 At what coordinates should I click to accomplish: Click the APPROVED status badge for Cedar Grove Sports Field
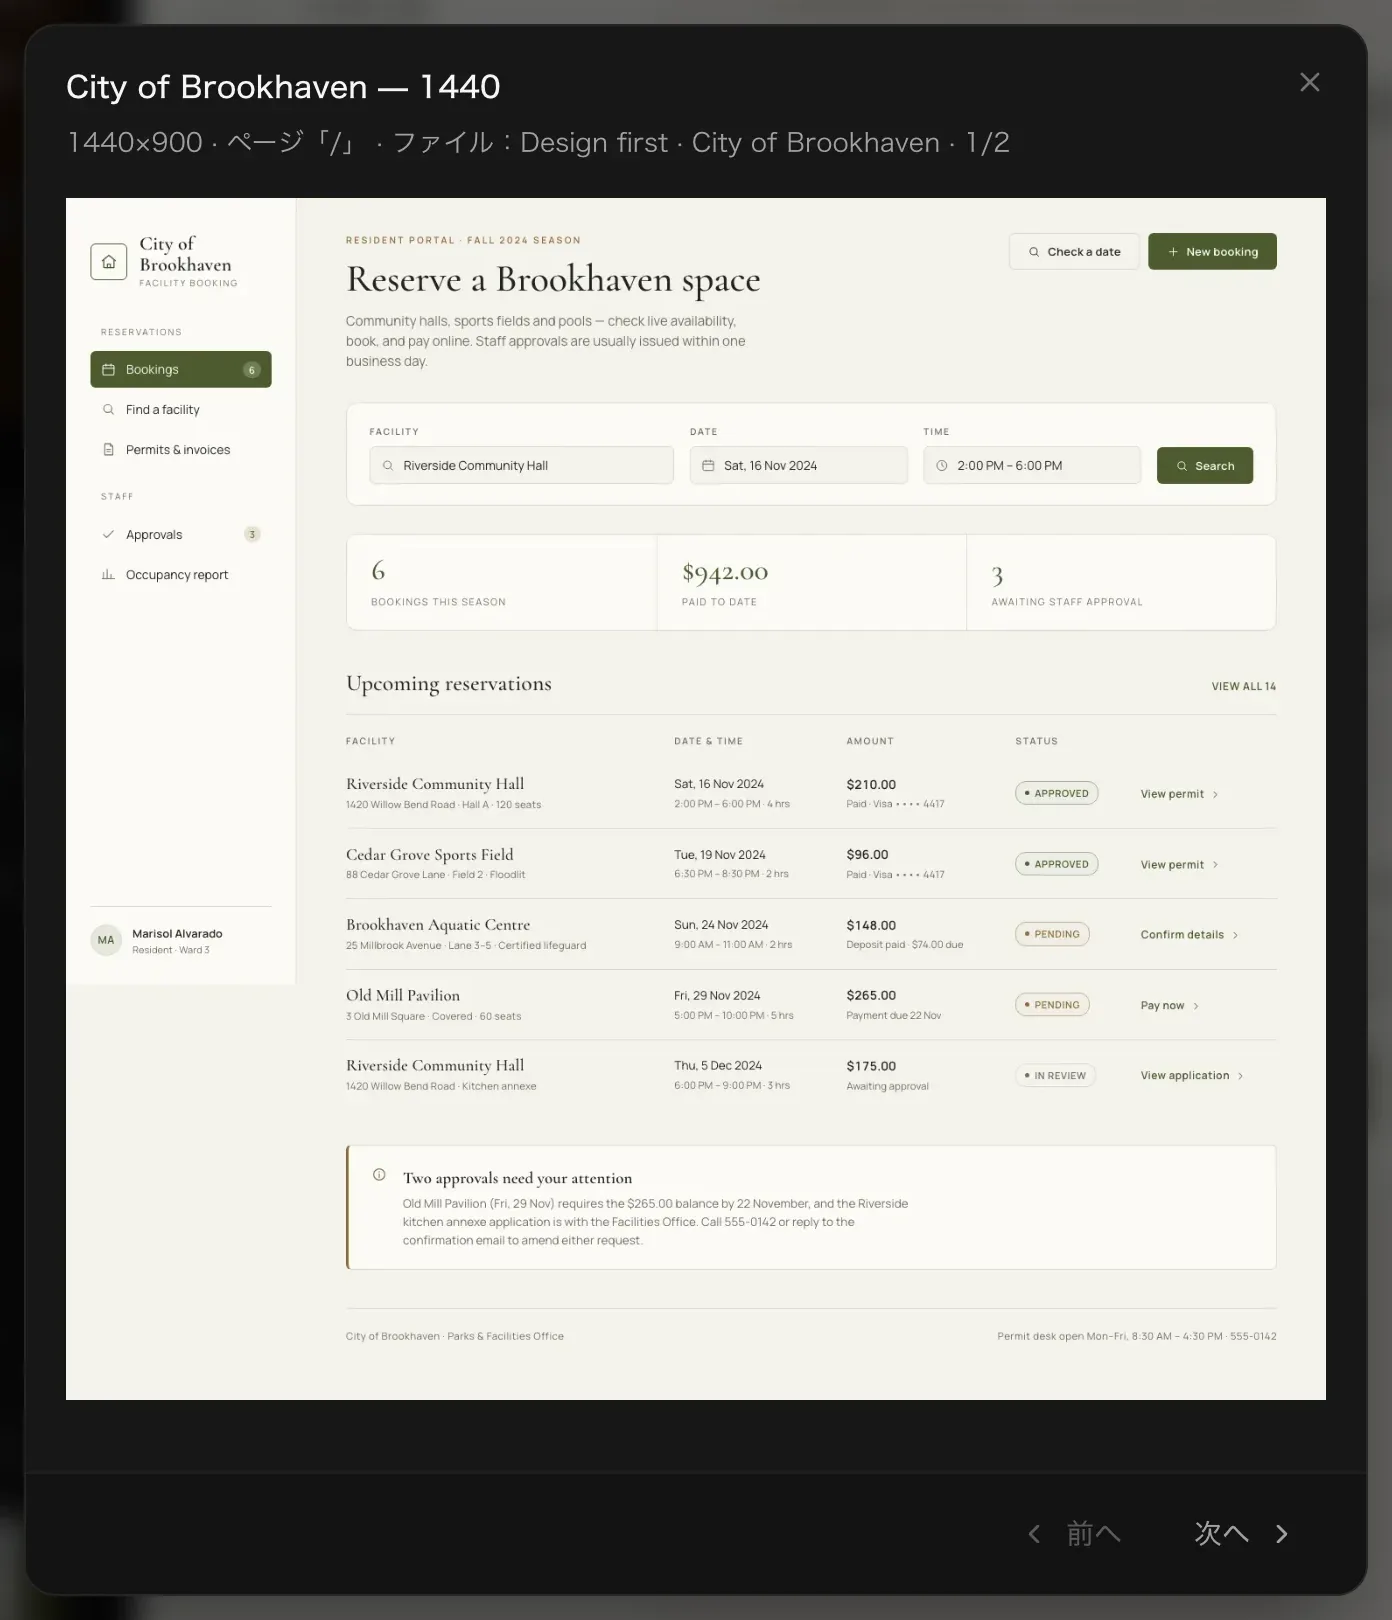(x=1056, y=864)
